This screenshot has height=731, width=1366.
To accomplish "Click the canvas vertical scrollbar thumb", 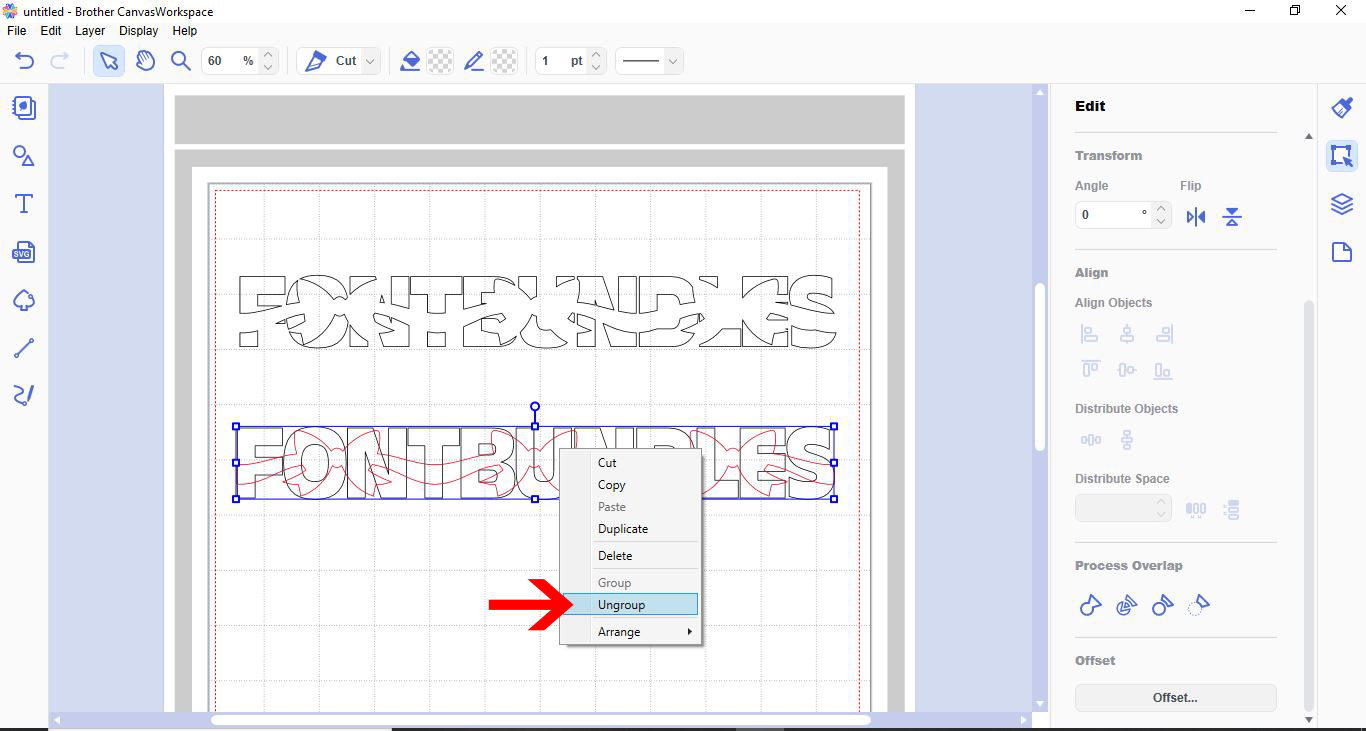I will (1040, 366).
